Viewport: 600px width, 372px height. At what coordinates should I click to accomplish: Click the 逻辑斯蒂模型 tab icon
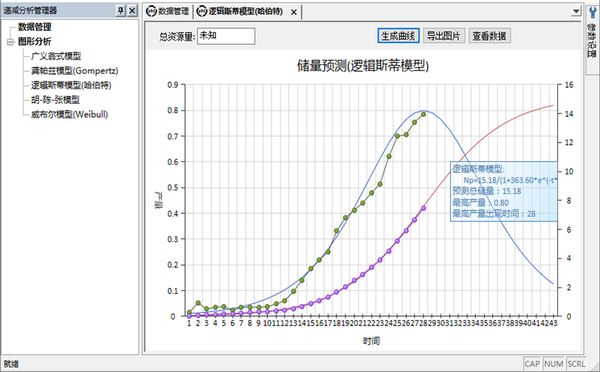coord(202,11)
